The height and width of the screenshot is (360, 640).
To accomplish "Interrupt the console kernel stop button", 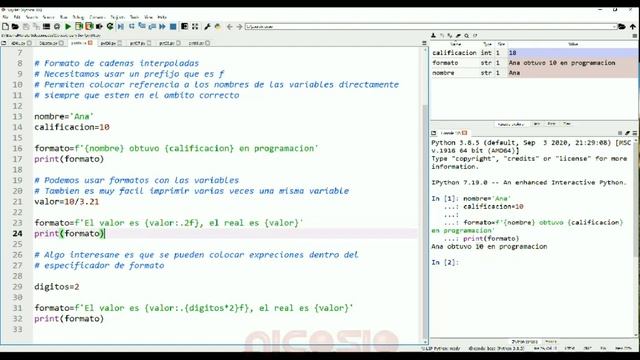I will point(620,133).
